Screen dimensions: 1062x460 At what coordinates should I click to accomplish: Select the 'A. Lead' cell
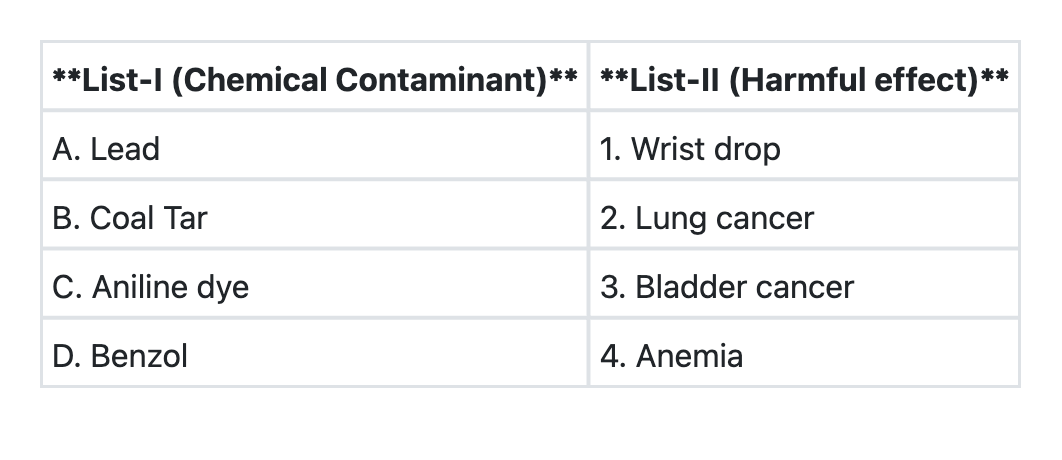[x=314, y=149]
